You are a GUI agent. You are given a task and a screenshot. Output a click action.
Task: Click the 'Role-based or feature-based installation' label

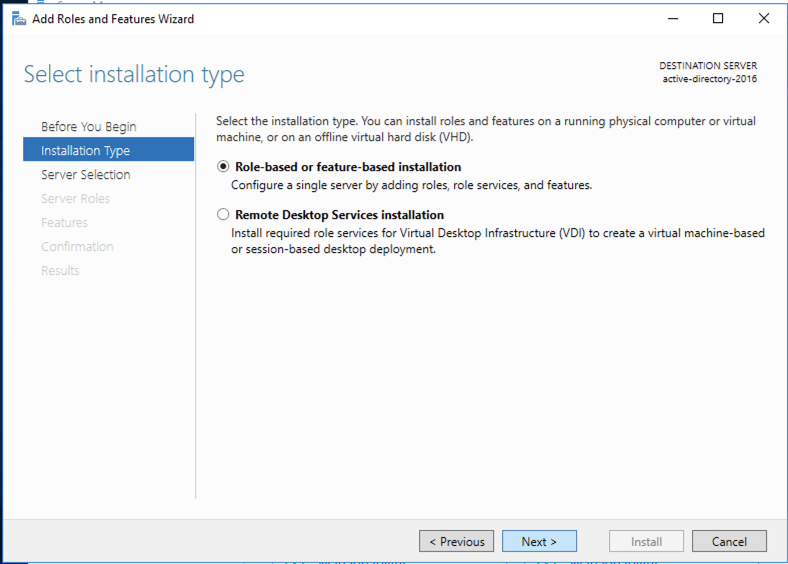[348, 167]
